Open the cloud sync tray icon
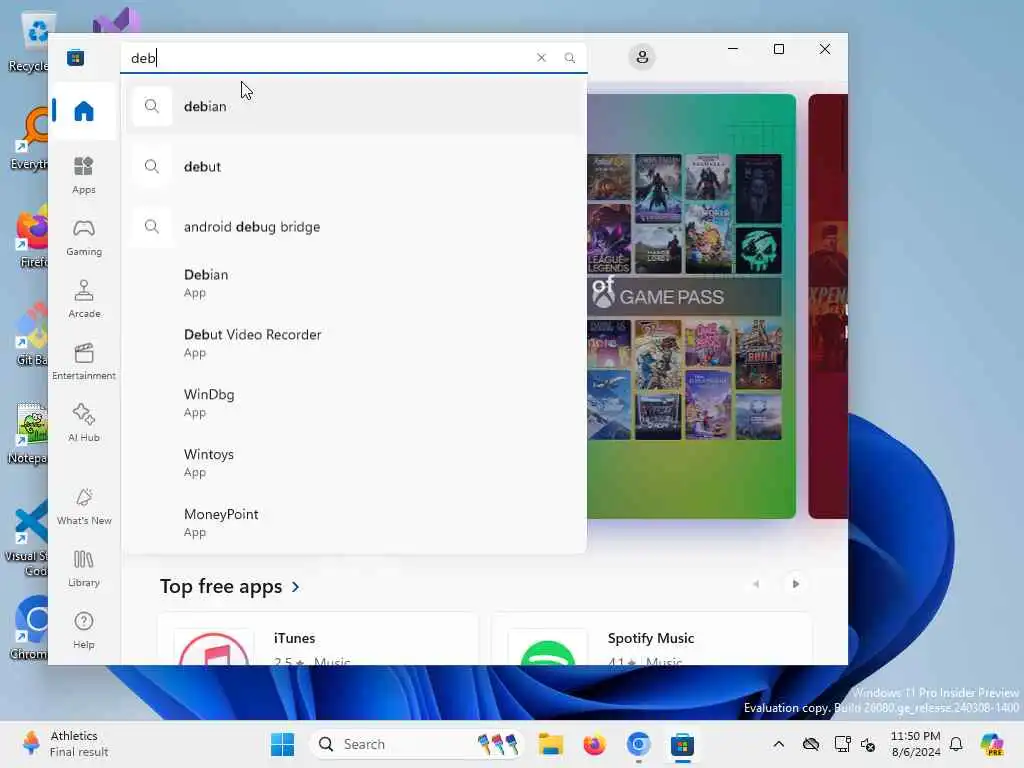Screen dimensions: 1024x768 (x=811, y=744)
